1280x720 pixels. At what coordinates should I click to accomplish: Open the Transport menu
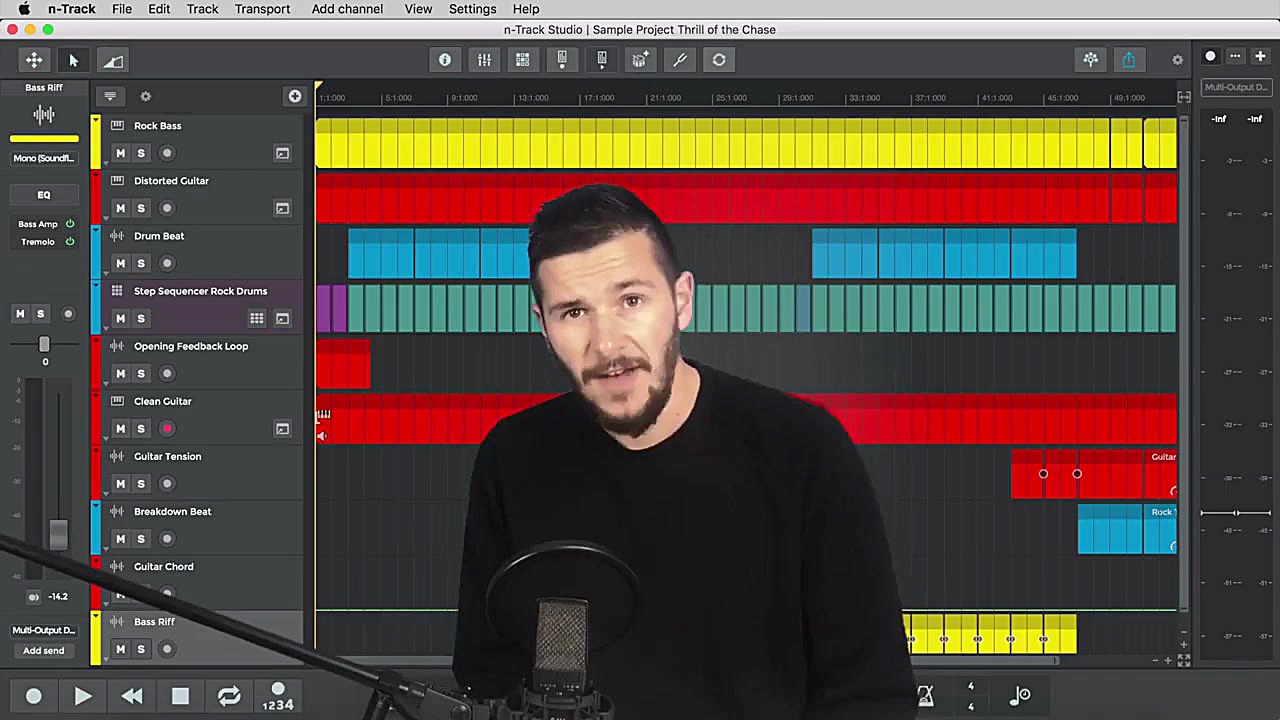point(262,9)
